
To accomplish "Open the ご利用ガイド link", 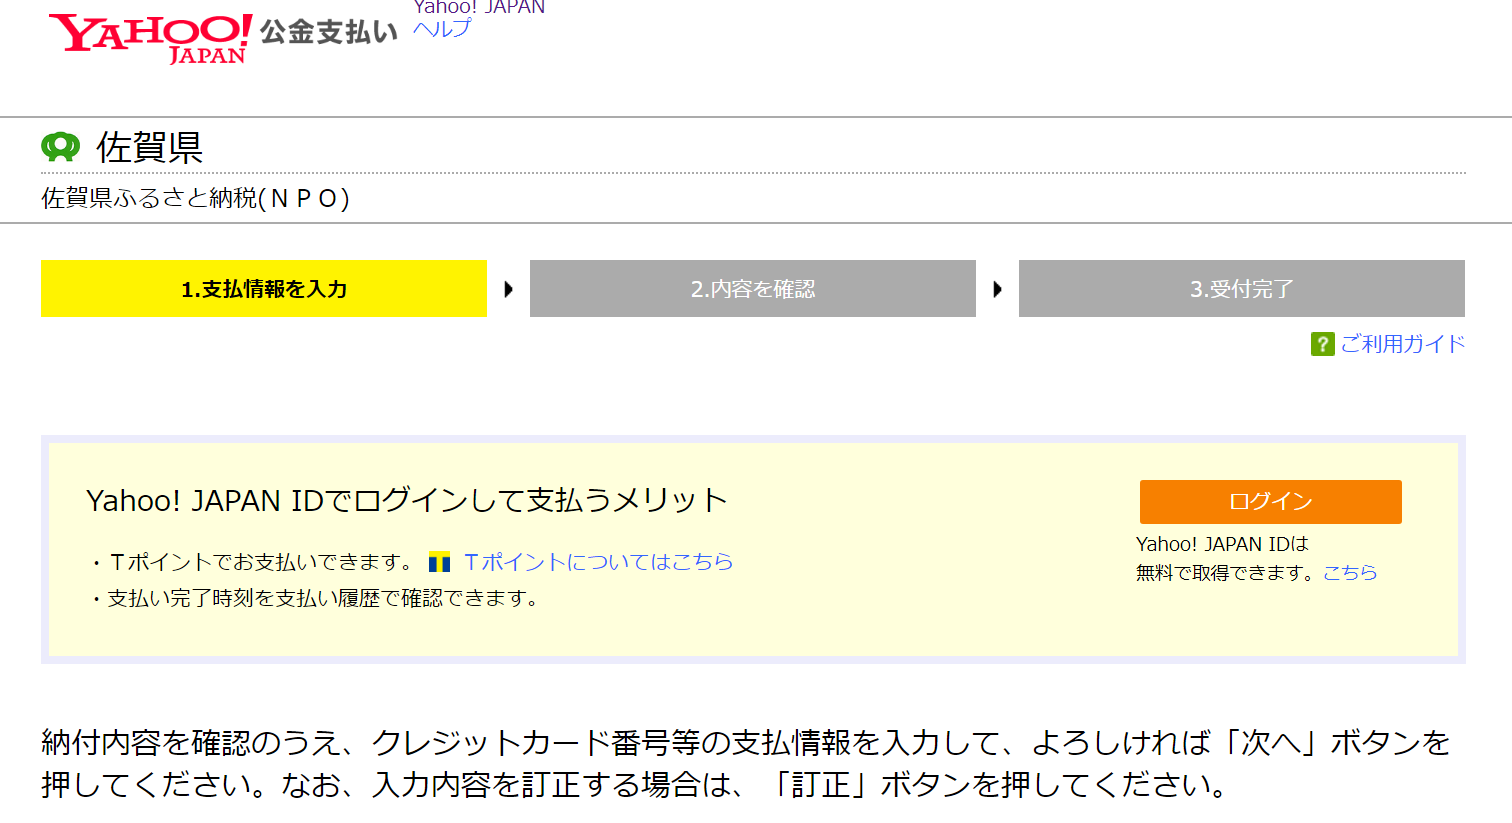I will [x=1402, y=344].
